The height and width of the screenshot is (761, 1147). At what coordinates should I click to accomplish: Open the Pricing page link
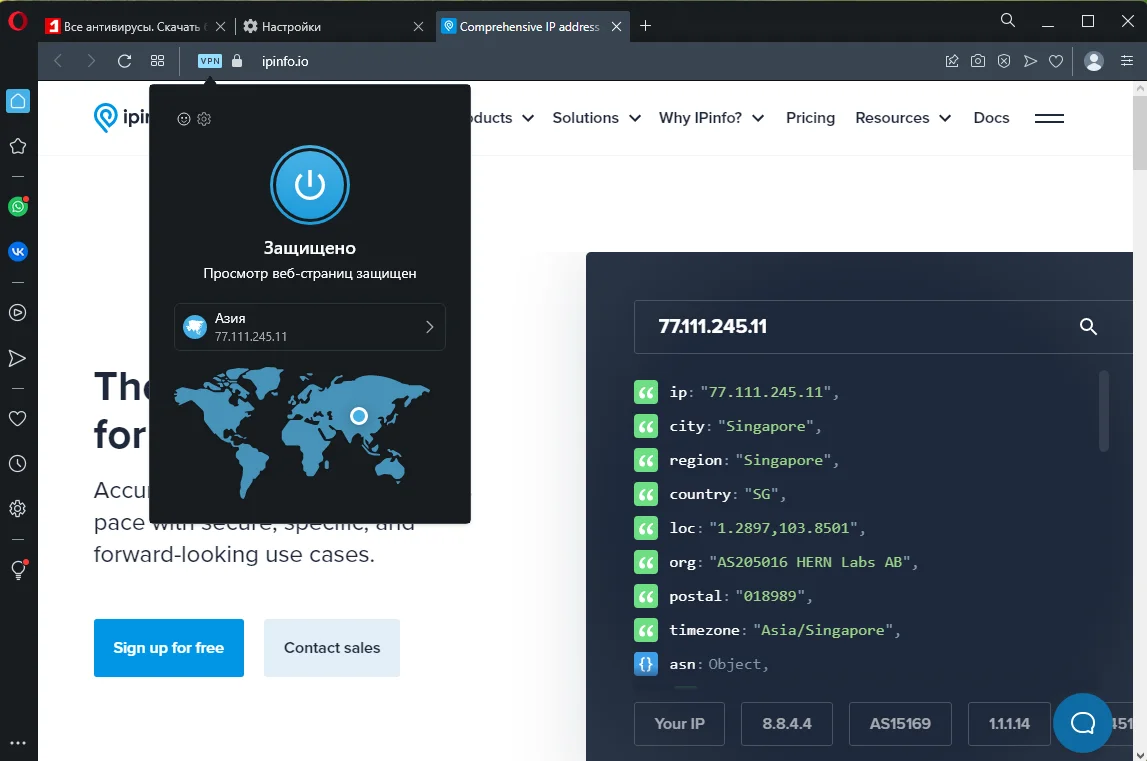pyautogui.click(x=810, y=118)
